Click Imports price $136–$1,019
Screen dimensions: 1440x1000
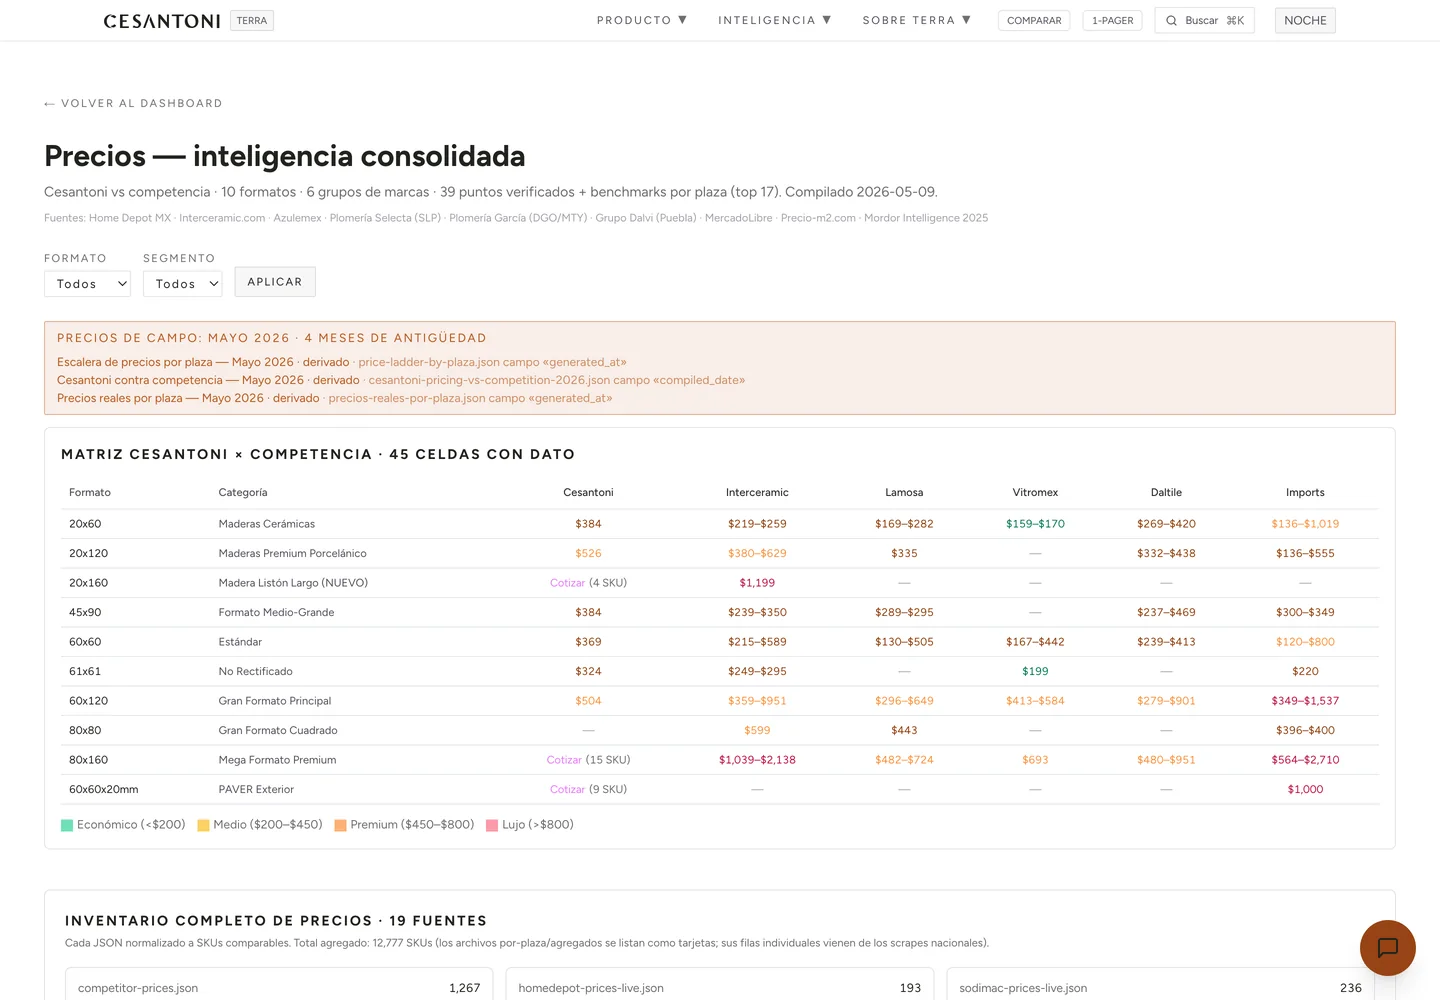coord(1305,524)
